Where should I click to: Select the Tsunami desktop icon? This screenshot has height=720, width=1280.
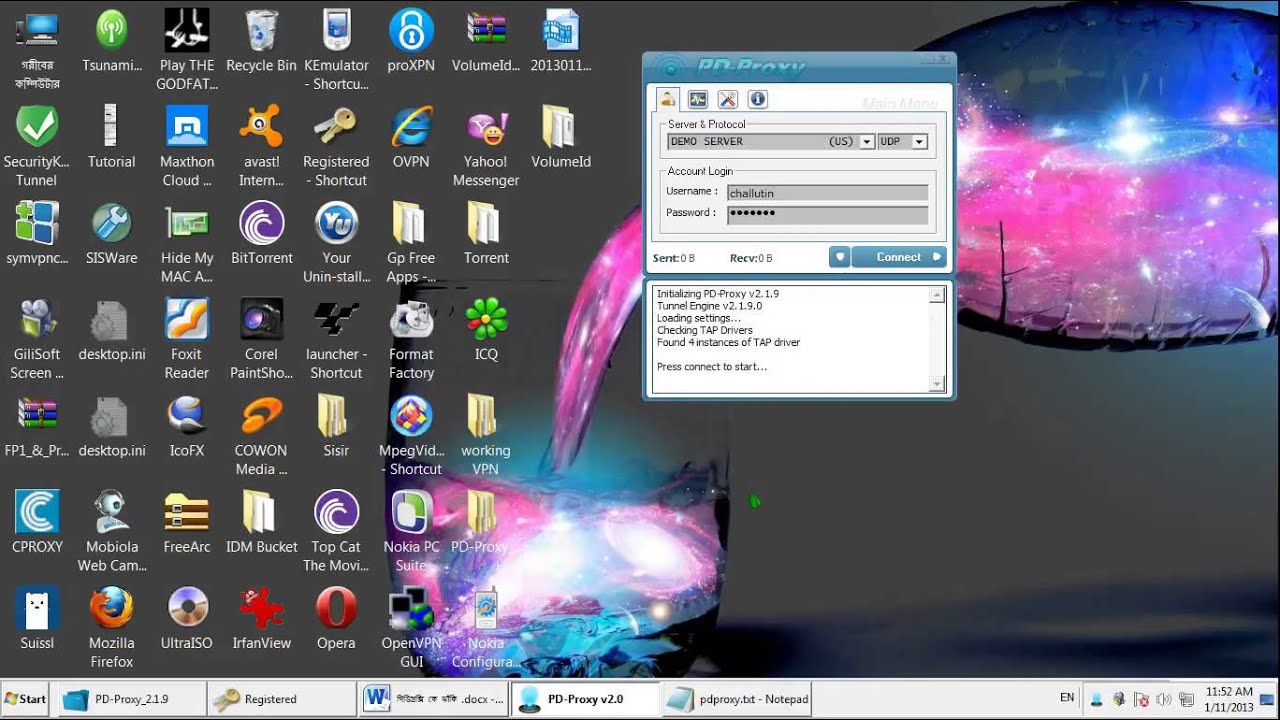[x=112, y=40]
